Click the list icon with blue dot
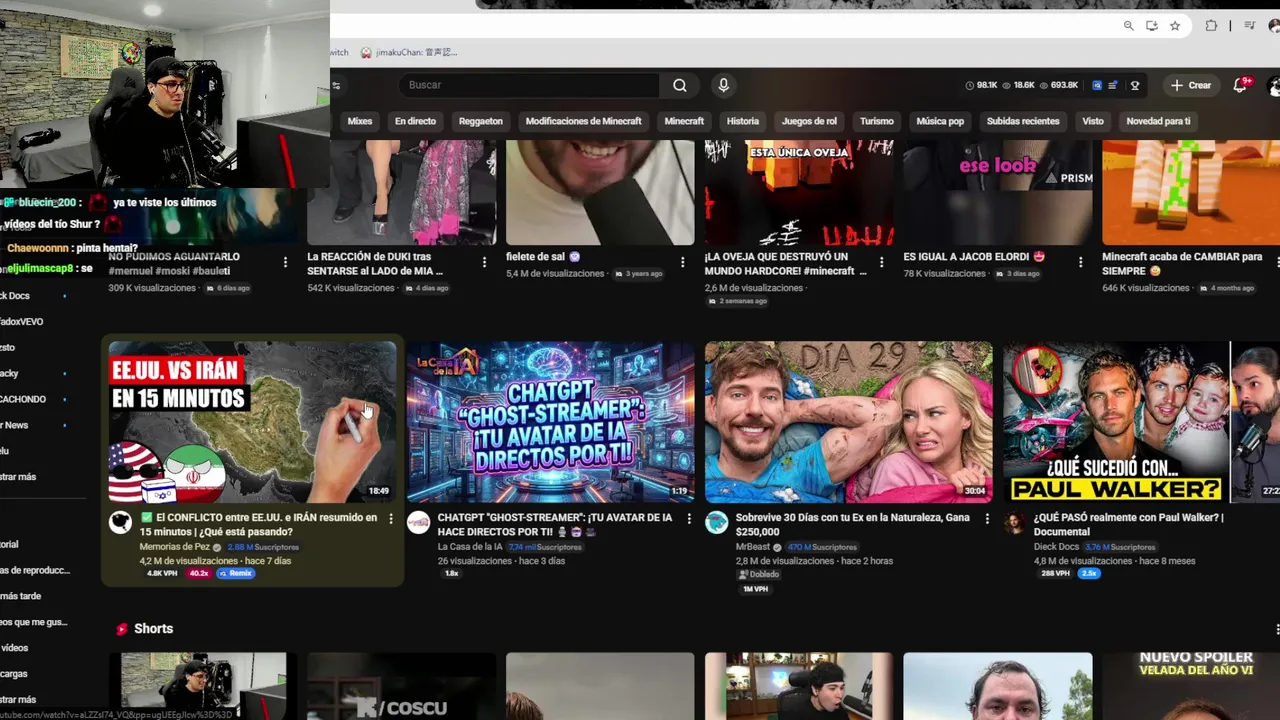 click(x=1113, y=85)
